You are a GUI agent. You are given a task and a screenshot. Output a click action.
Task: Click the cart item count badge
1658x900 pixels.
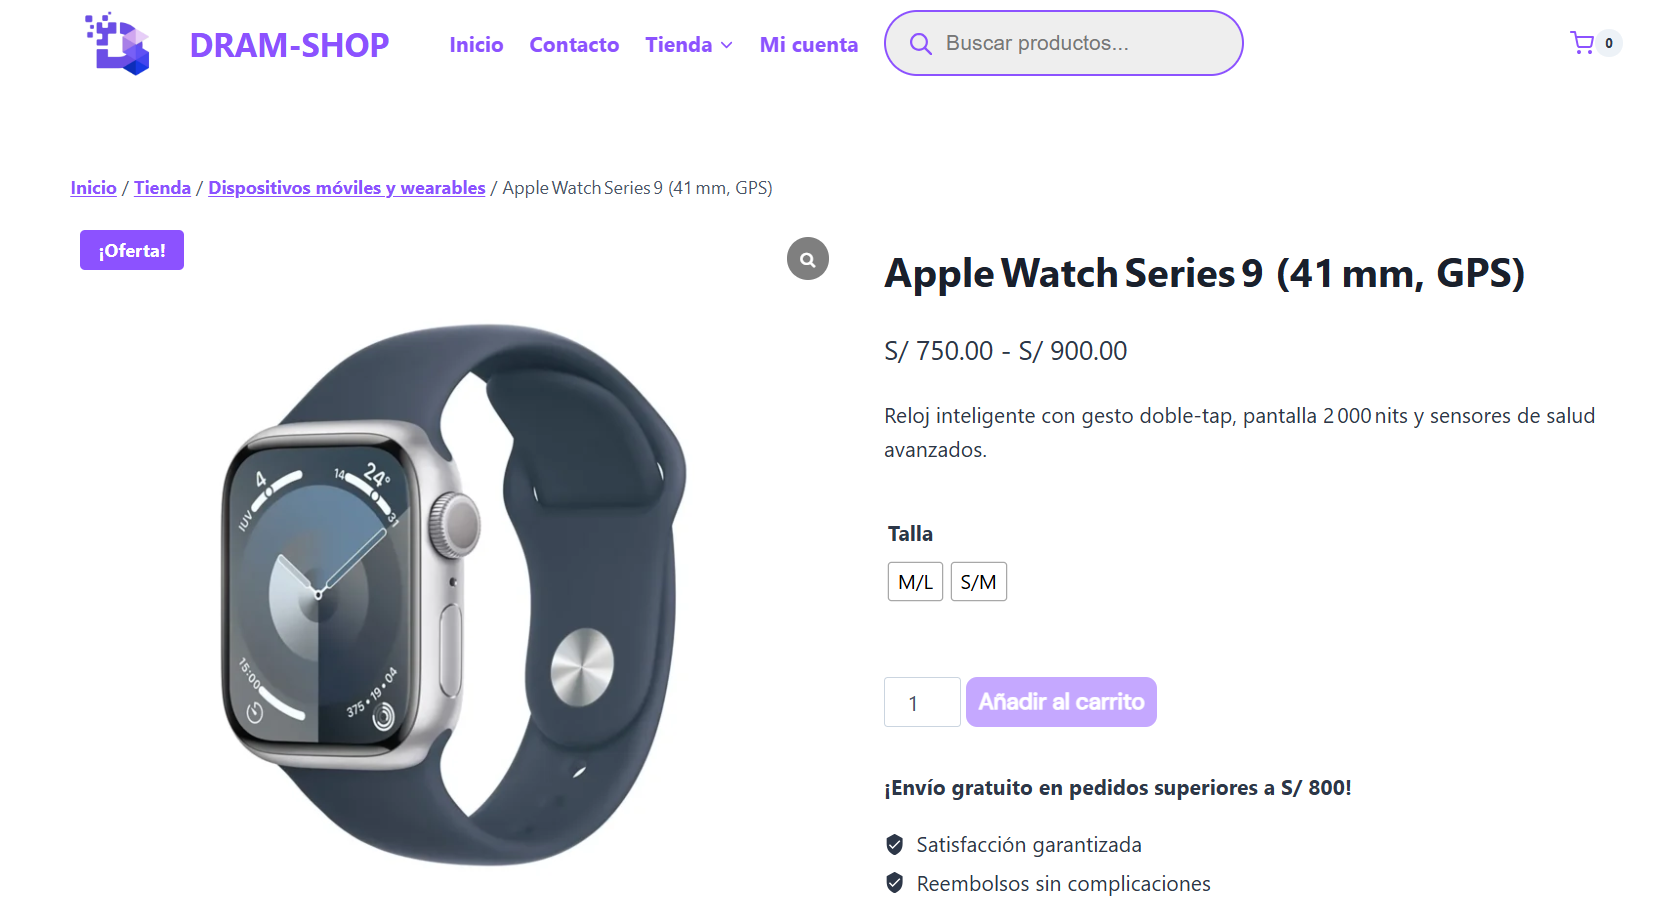(x=1609, y=43)
